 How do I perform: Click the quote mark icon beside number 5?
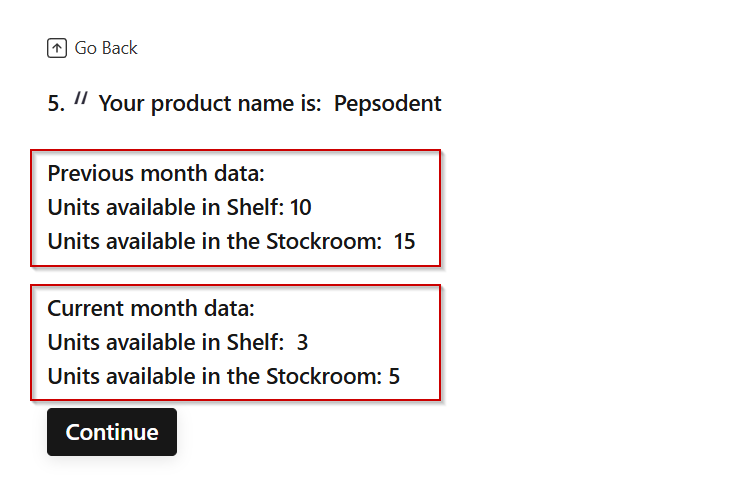click(x=81, y=98)
